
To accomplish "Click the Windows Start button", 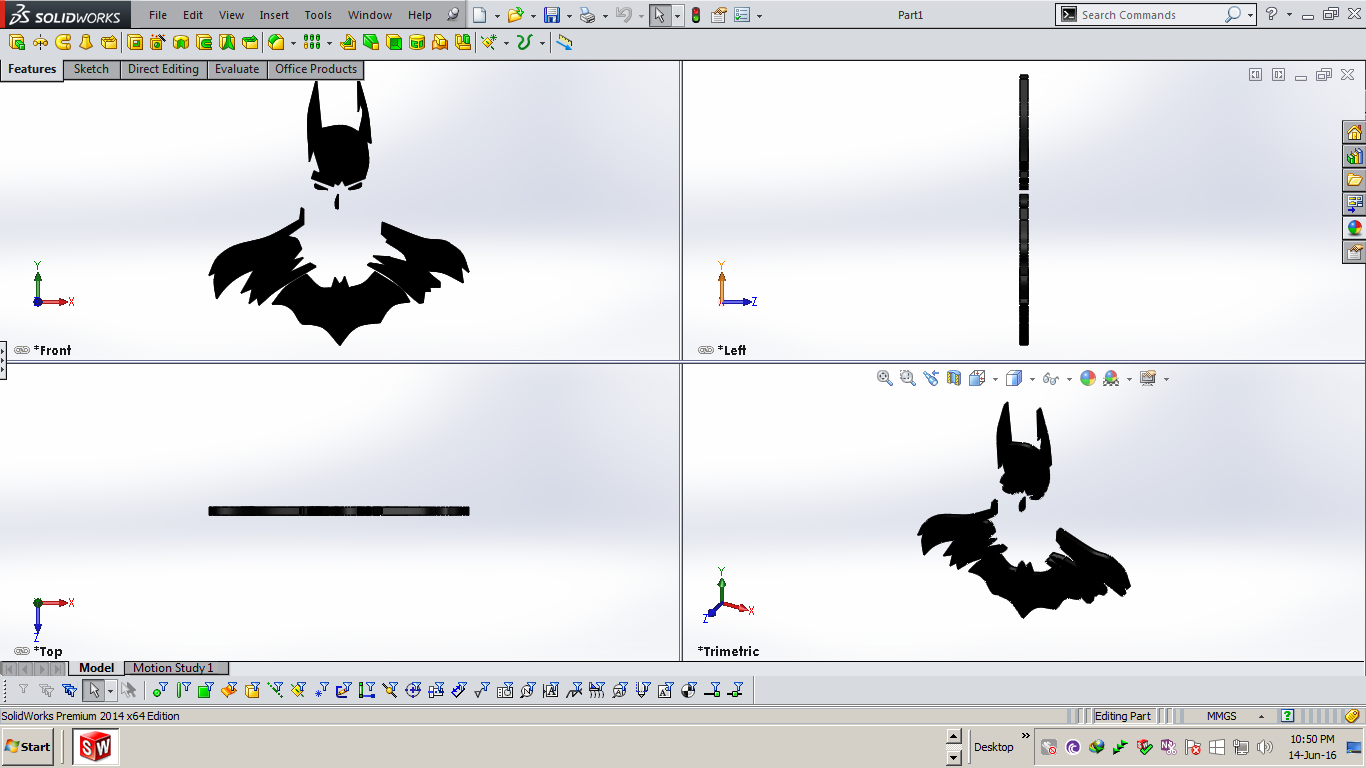I will [28, 747].
